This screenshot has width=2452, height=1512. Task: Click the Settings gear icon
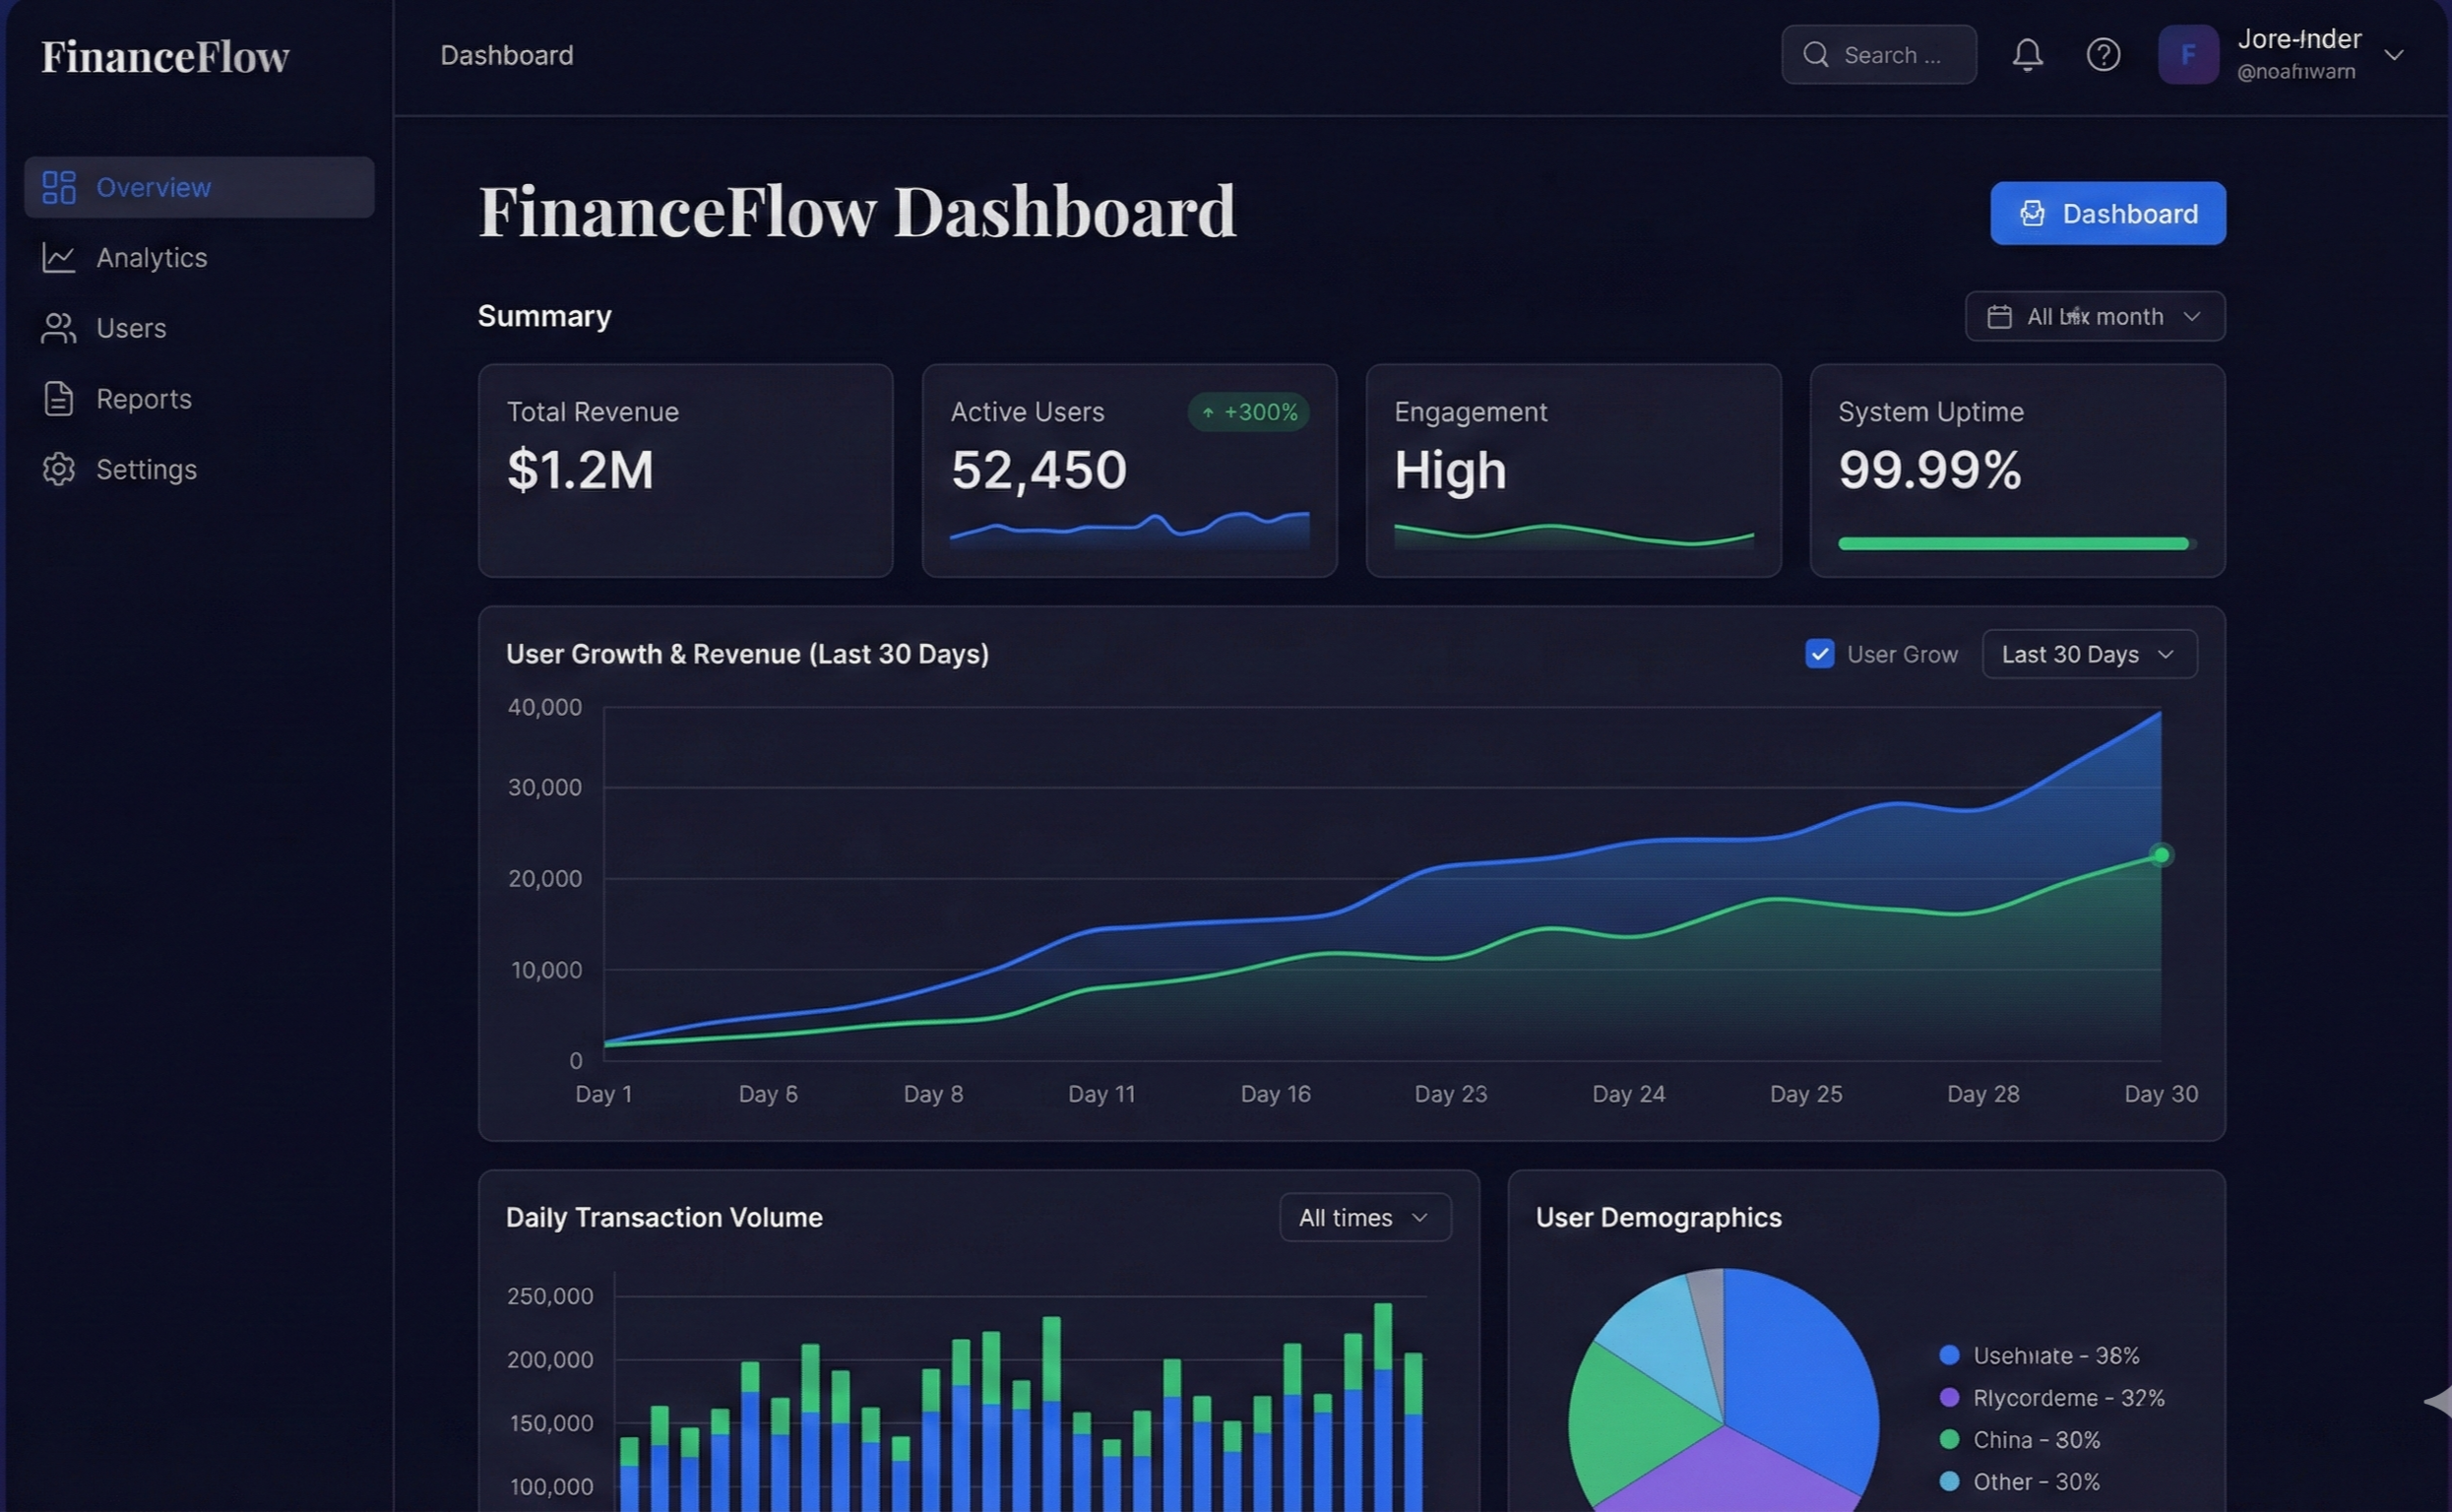[x=59, y=469]
